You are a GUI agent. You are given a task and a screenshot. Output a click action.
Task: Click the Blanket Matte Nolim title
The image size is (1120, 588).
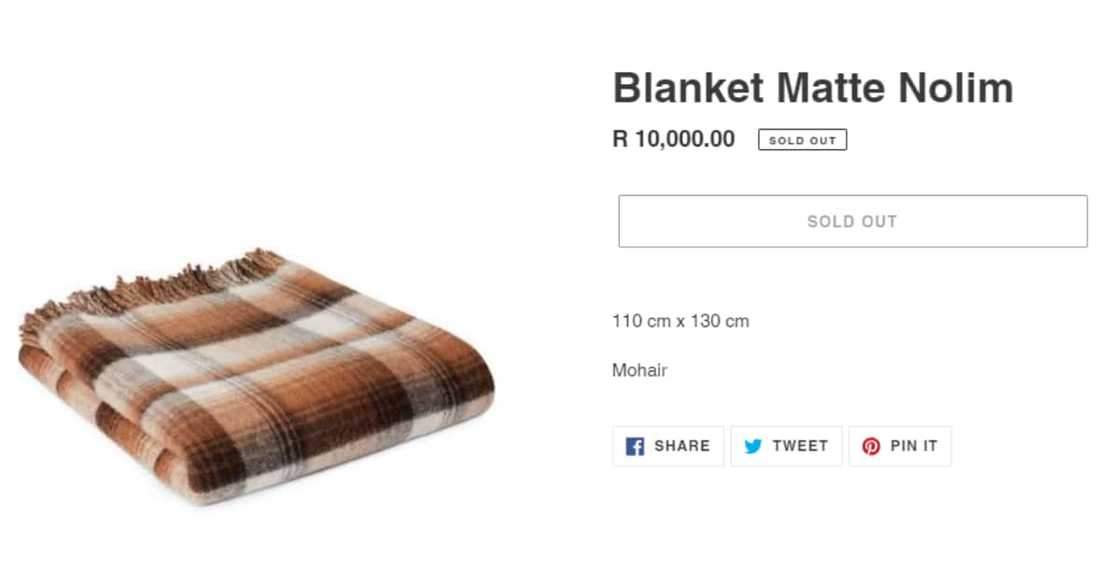click(812, 88)
